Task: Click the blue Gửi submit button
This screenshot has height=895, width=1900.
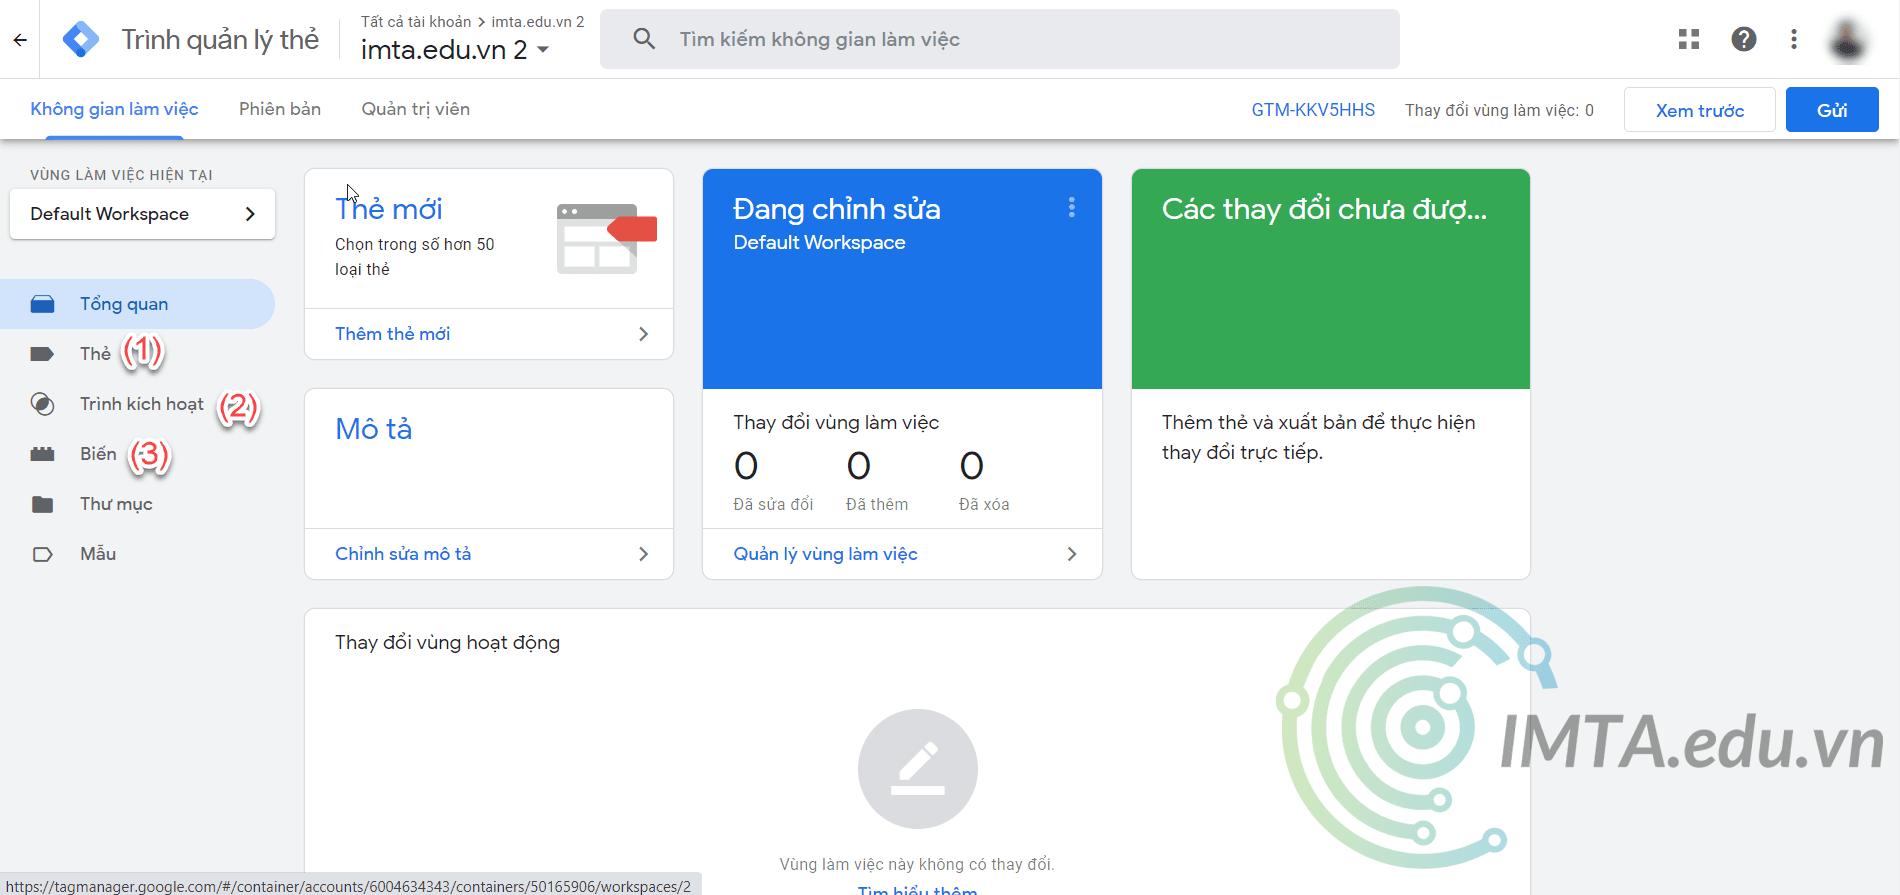Action: (x=1832, y=110)
